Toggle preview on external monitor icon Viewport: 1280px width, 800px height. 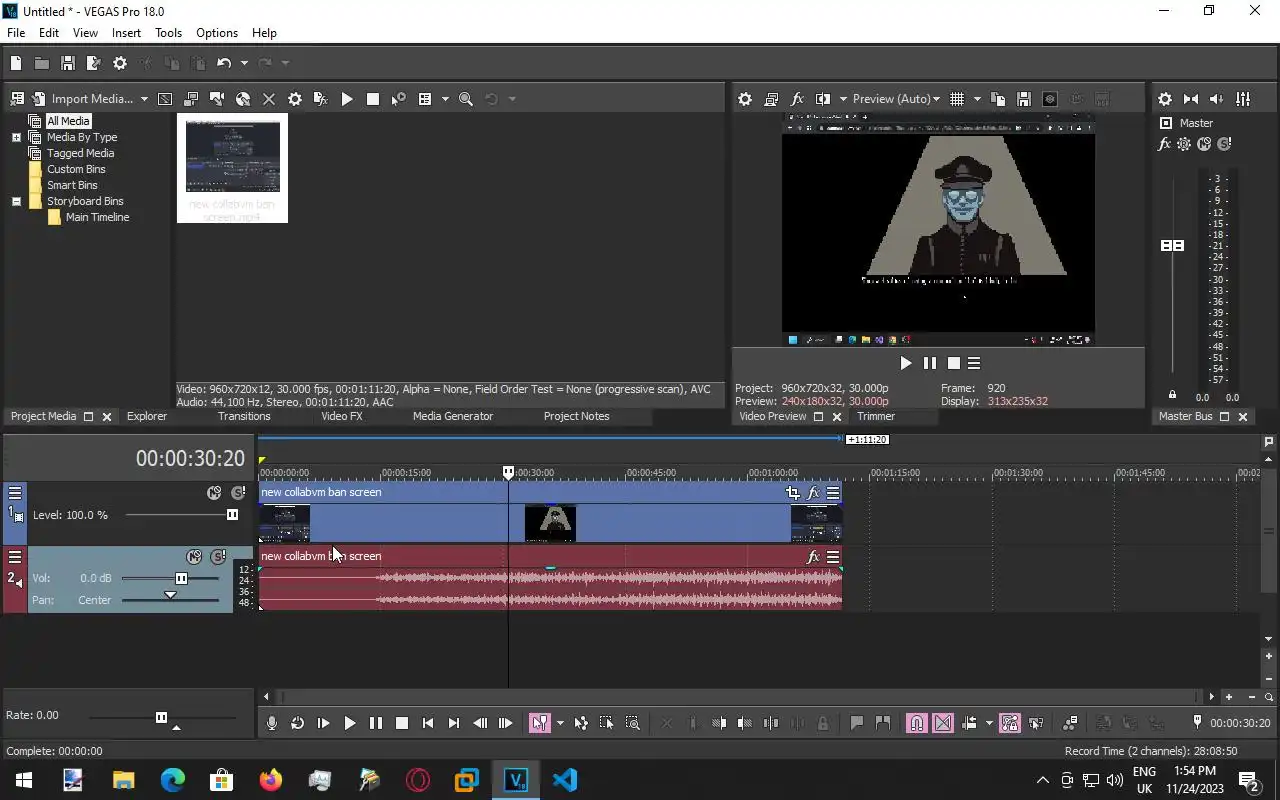pyautogui.click(x=771, y=99)
